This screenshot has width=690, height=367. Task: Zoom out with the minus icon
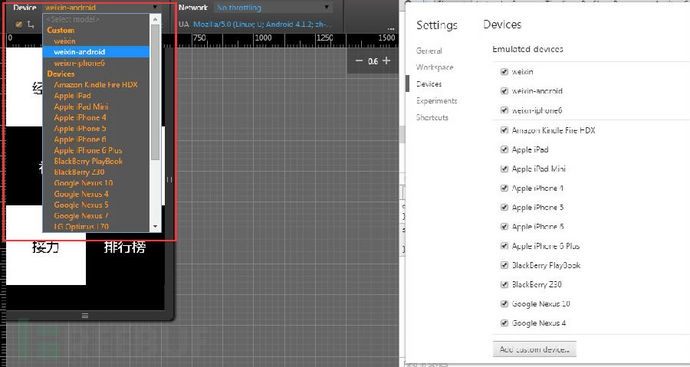tap(359, 61)
